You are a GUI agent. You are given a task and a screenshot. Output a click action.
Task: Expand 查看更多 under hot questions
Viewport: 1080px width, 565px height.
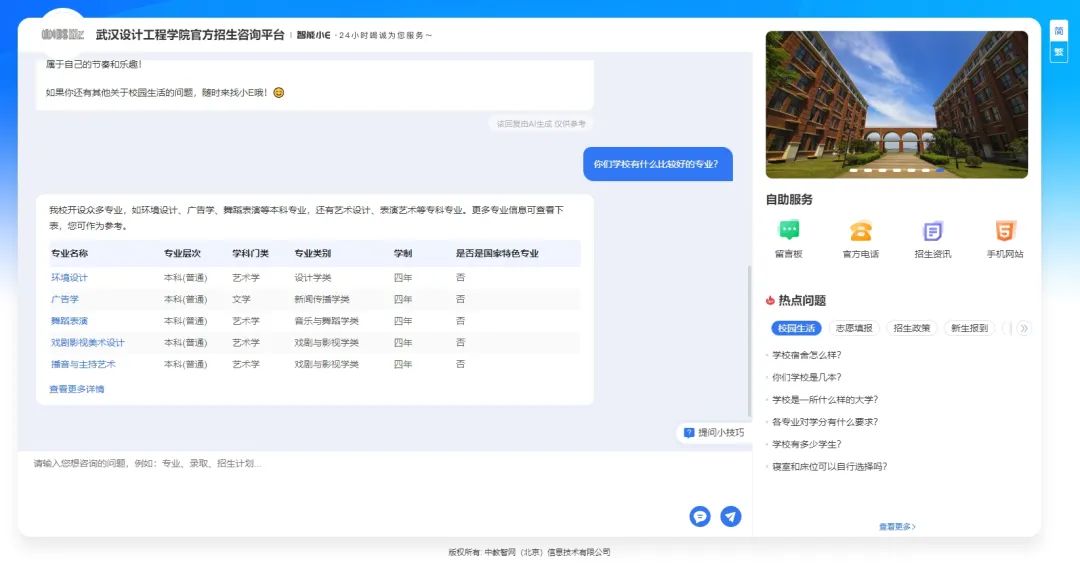897,526
